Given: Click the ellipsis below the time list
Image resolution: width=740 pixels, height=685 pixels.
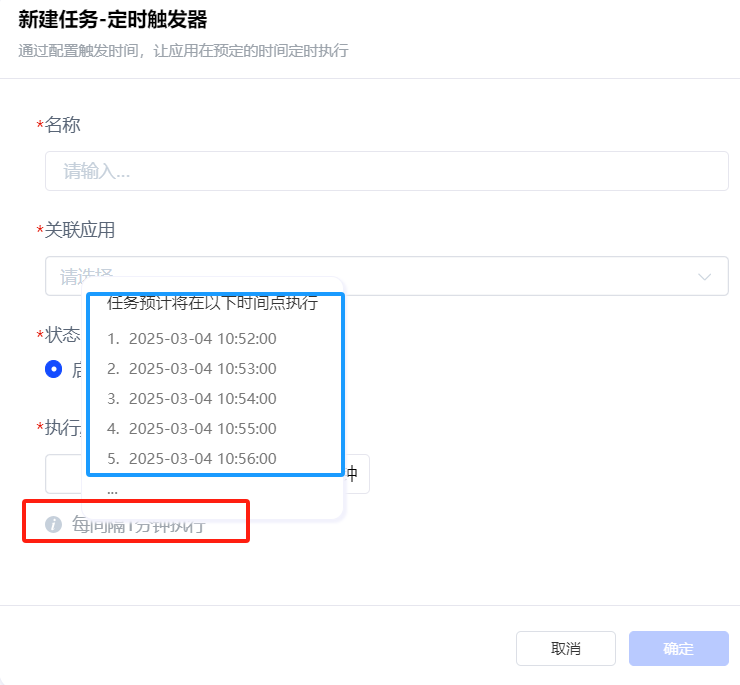Looking at the screenshot, I should tap(113, 490).
